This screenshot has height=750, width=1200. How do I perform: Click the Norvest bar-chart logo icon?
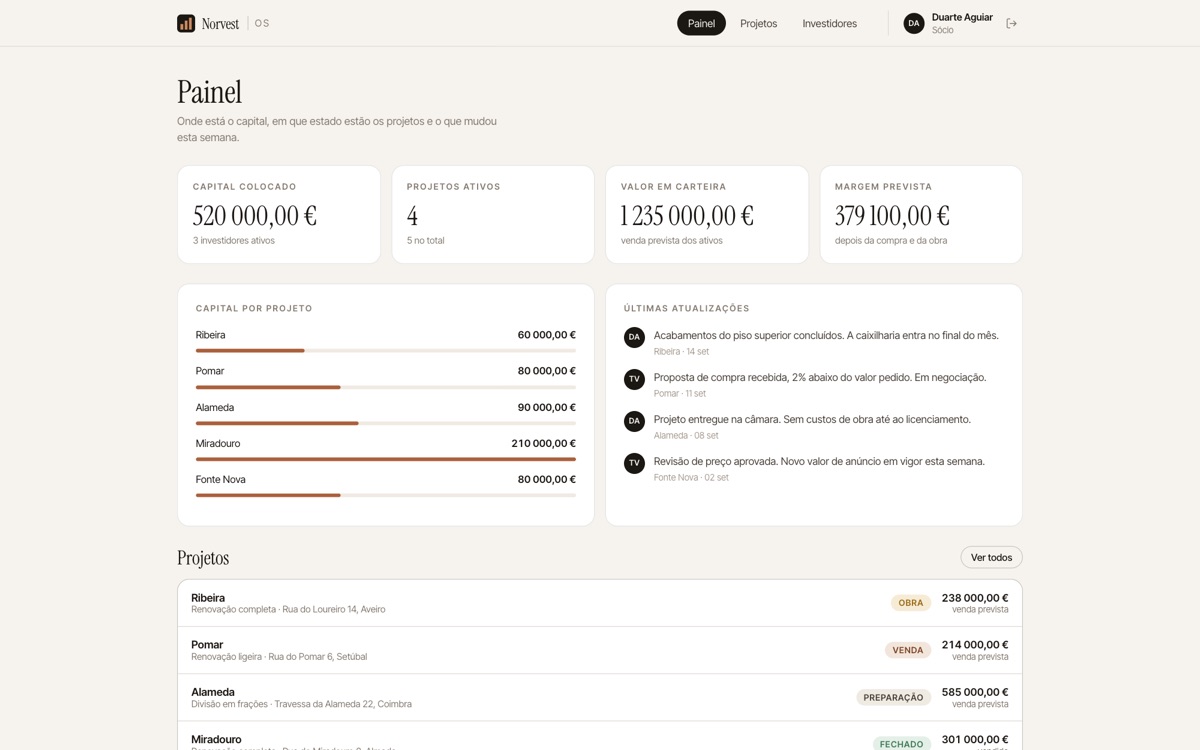click(186, 23)
